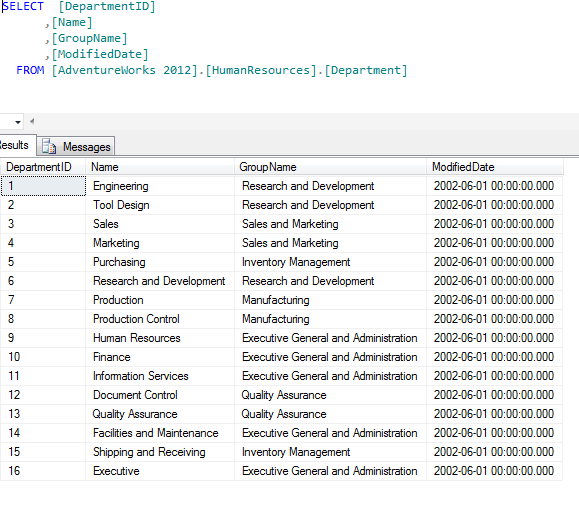The image size is (579, 506).
Task: Click the Messages tab page icon
Action: pos(48,146)
